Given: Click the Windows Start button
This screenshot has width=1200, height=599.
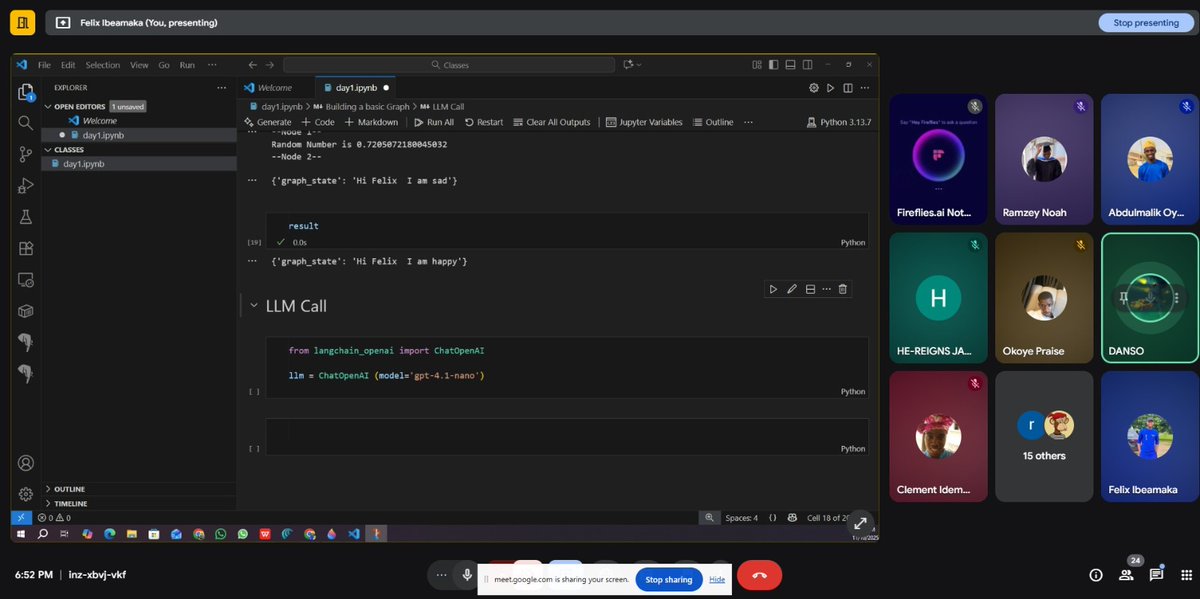Looking at the screenshot, I should (x=22, y=534).
